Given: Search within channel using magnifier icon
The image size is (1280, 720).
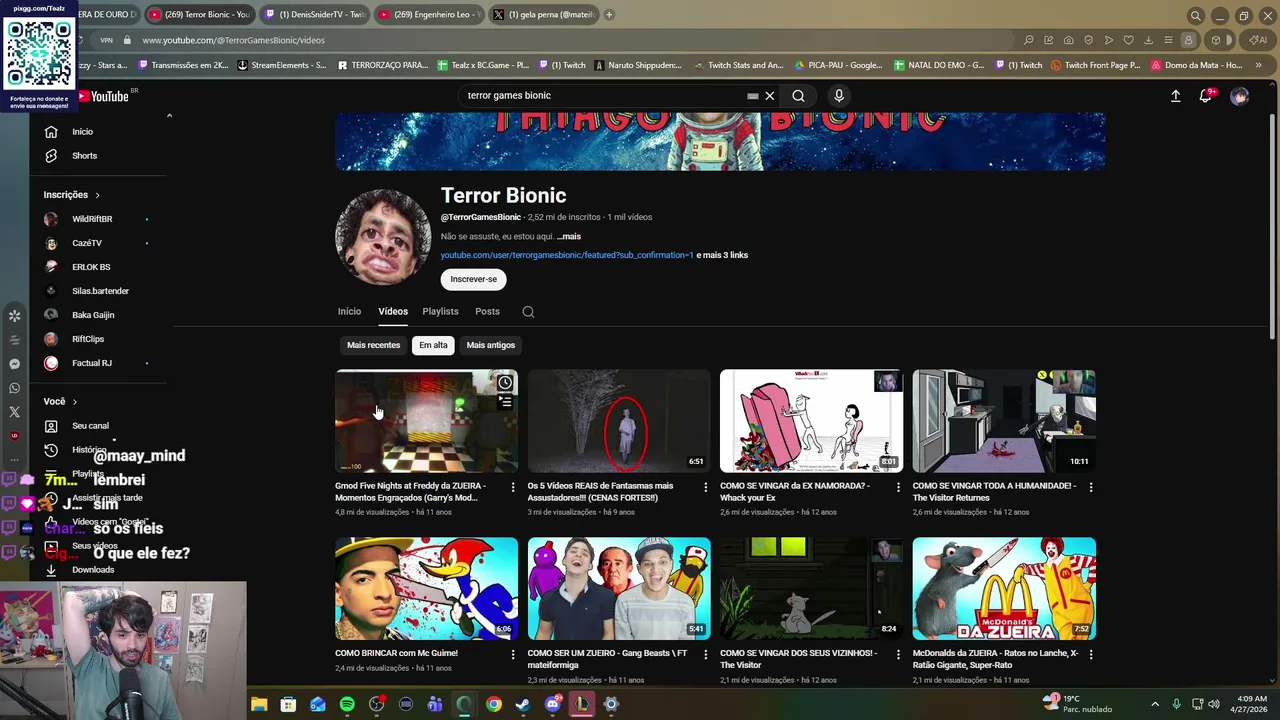Looking at the screenshot, I should pos(528,312).
